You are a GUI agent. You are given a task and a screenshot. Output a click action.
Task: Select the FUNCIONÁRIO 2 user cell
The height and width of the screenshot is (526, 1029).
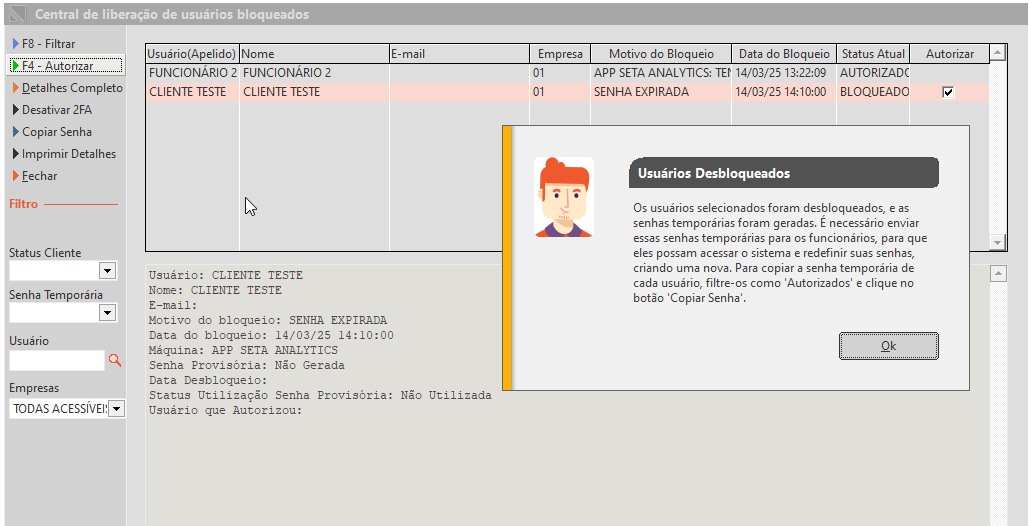click(x=192, y=73)
